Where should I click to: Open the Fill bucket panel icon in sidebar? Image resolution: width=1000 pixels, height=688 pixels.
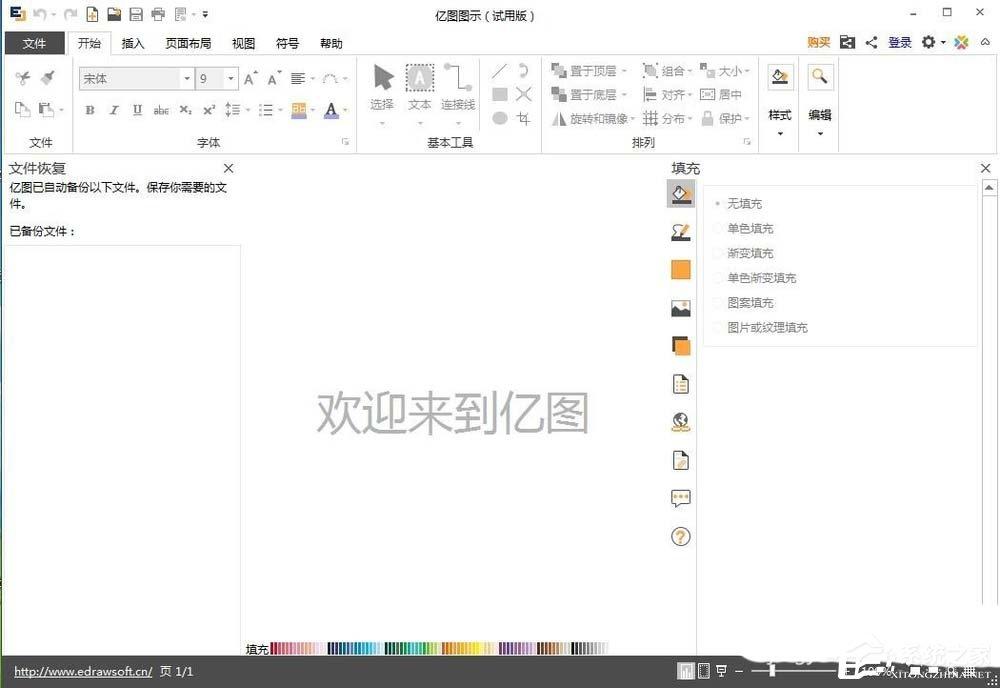pyautogui.click(x=680, y=193)
